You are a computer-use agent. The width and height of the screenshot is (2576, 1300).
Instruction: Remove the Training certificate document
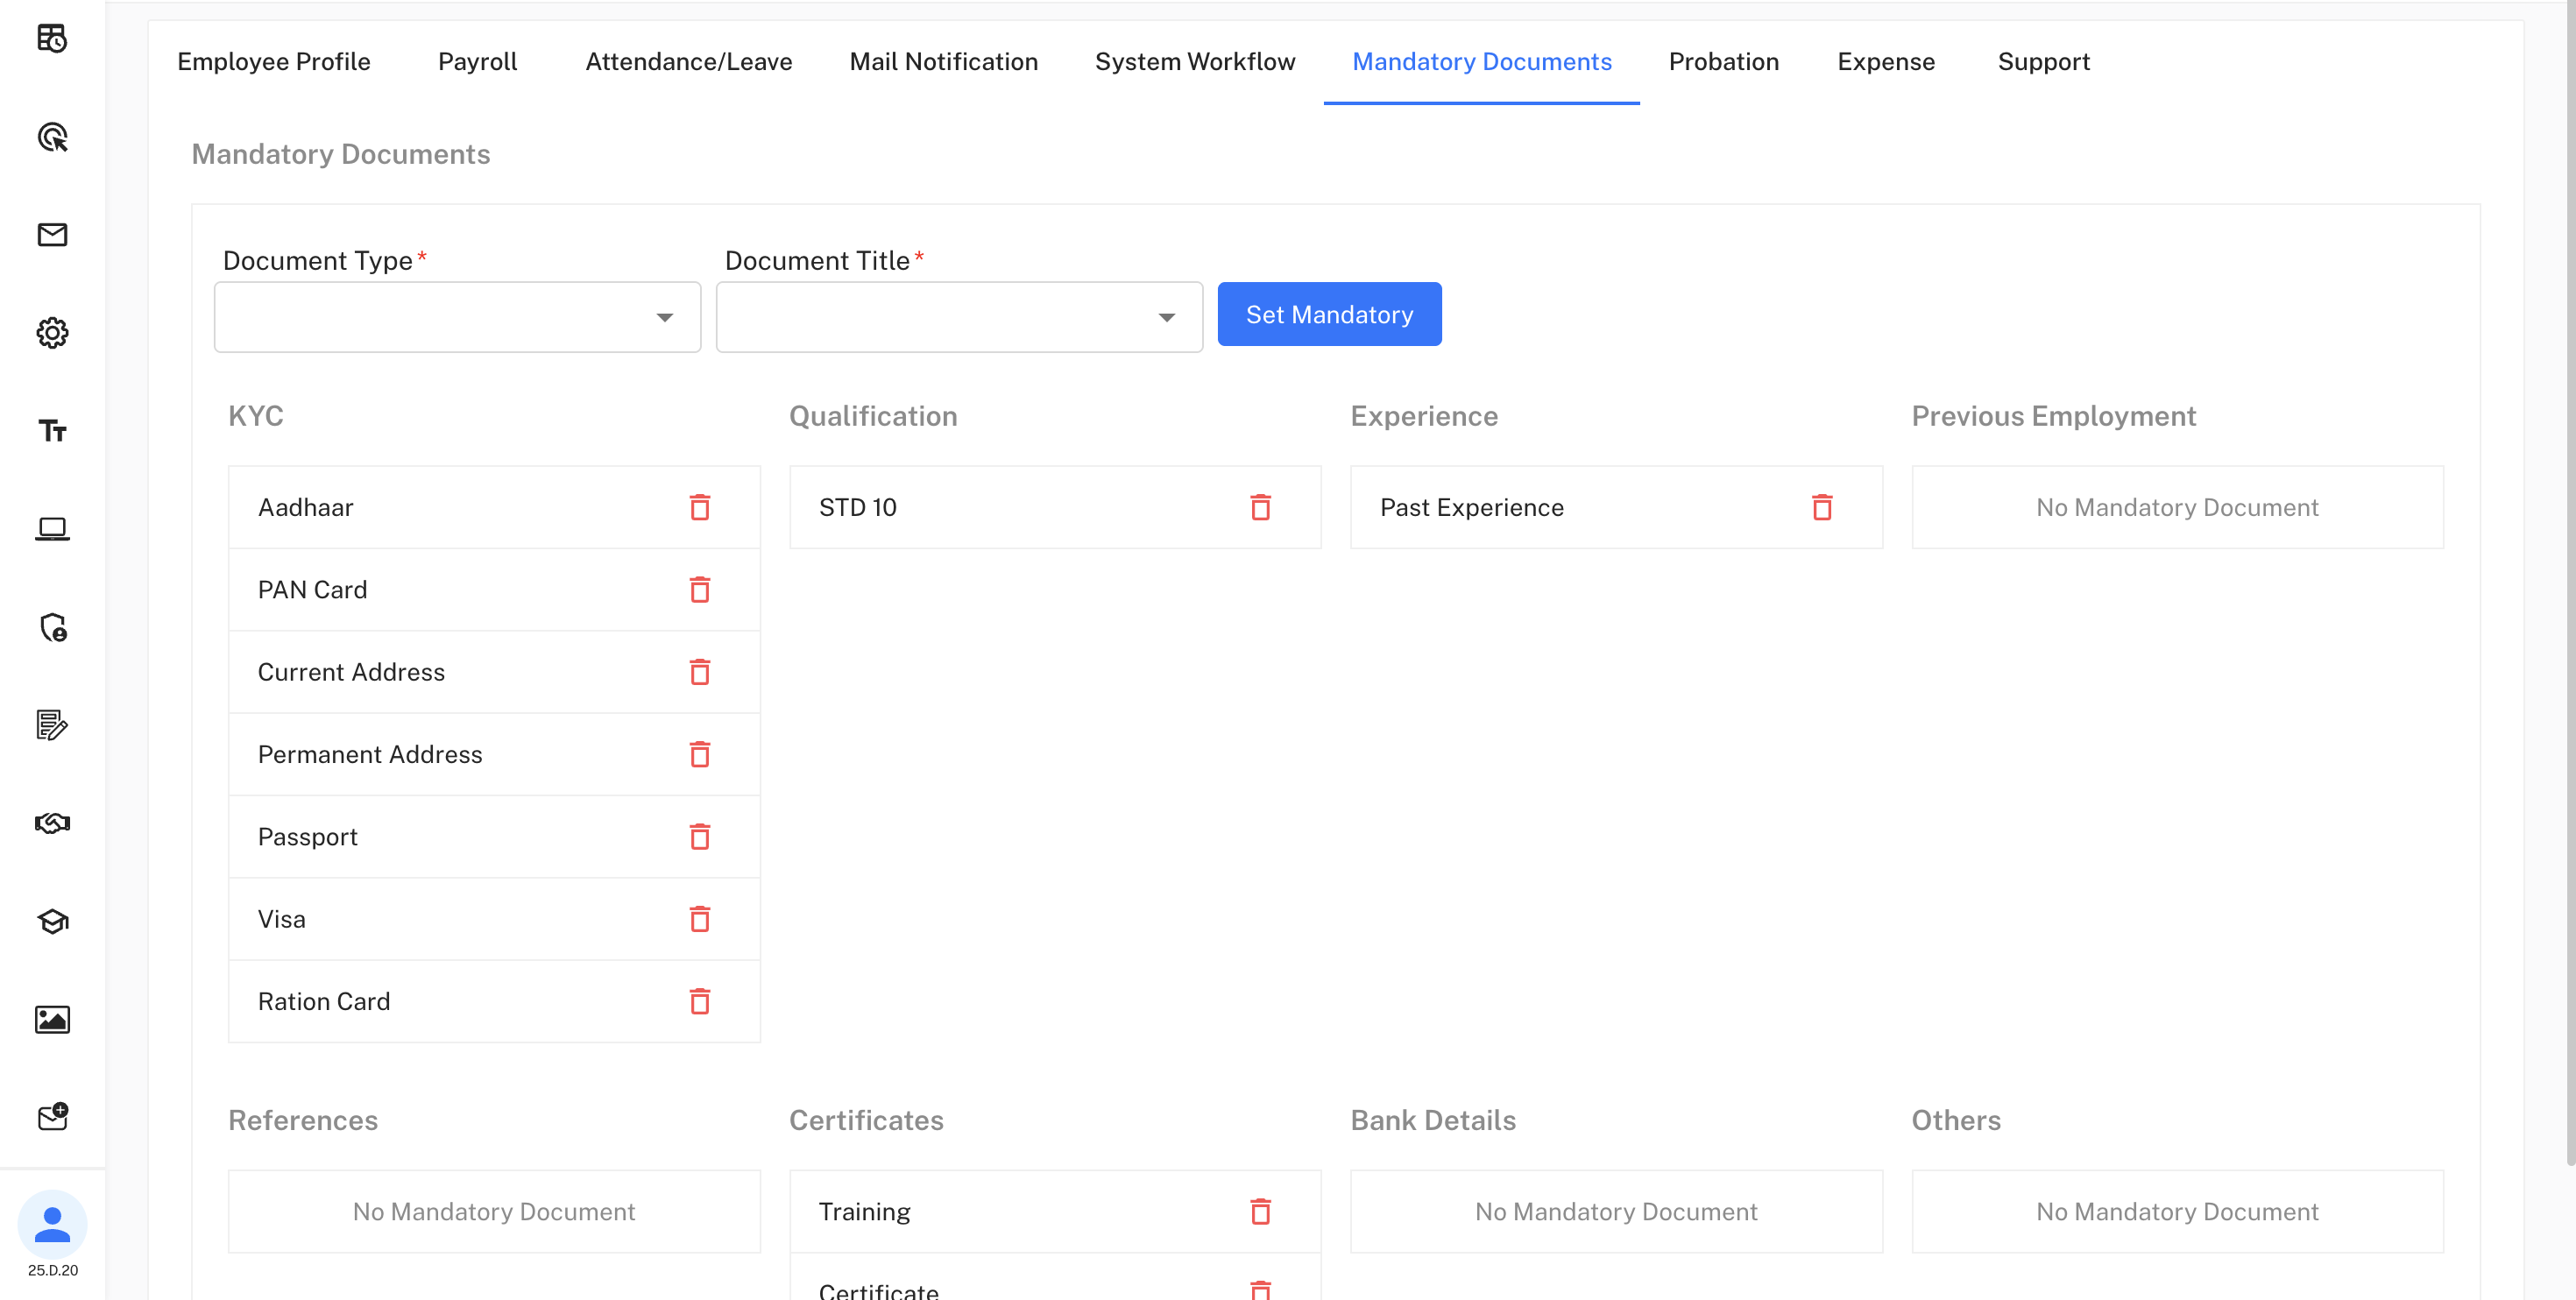[x=1261, y=1211]
